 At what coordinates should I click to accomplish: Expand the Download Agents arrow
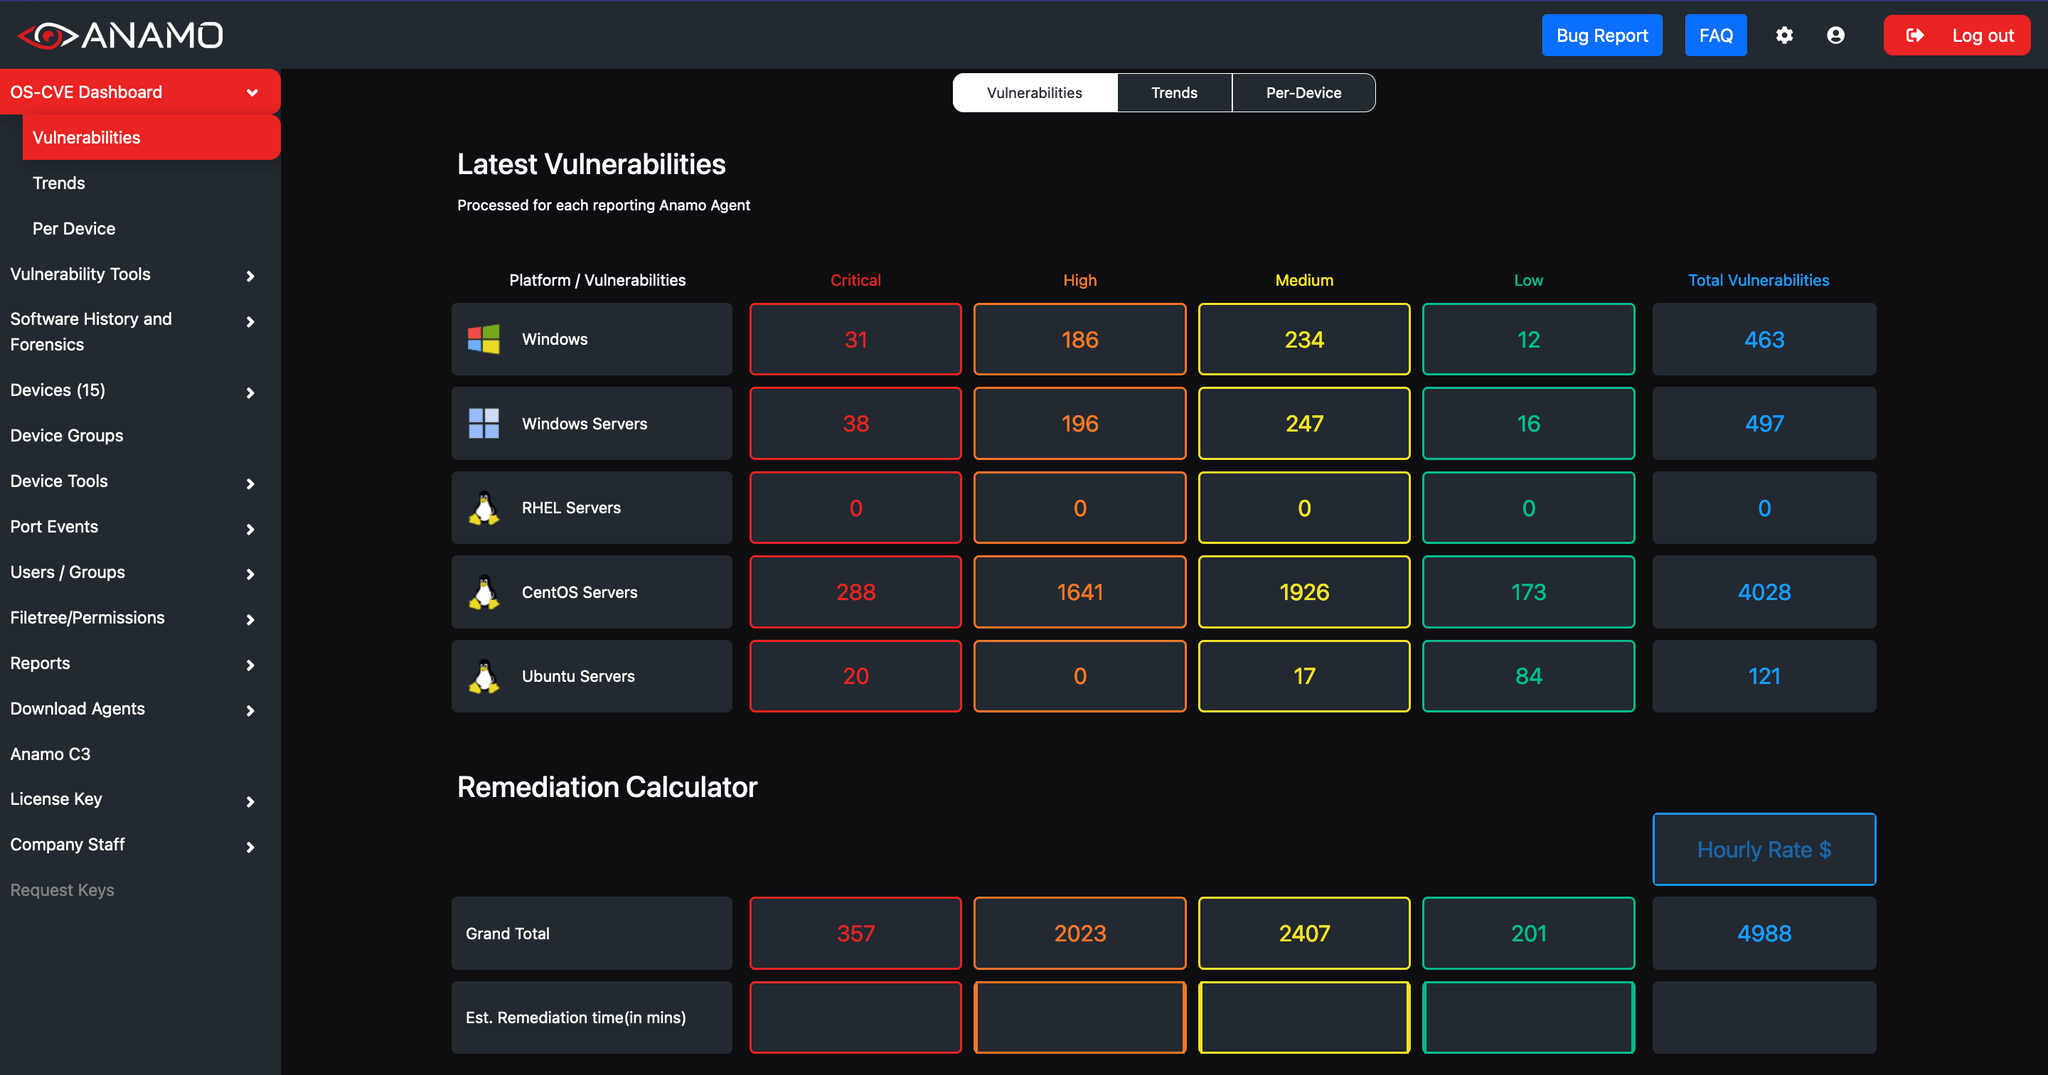click(x=250, y=710)
